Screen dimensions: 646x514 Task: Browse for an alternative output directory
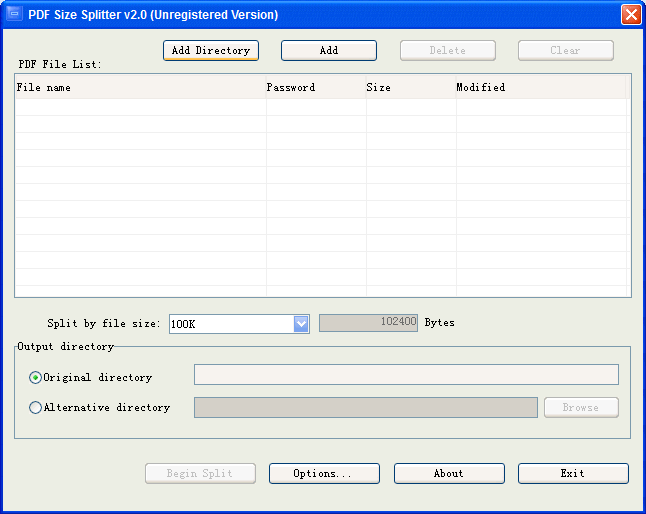[x=580, y=407]
